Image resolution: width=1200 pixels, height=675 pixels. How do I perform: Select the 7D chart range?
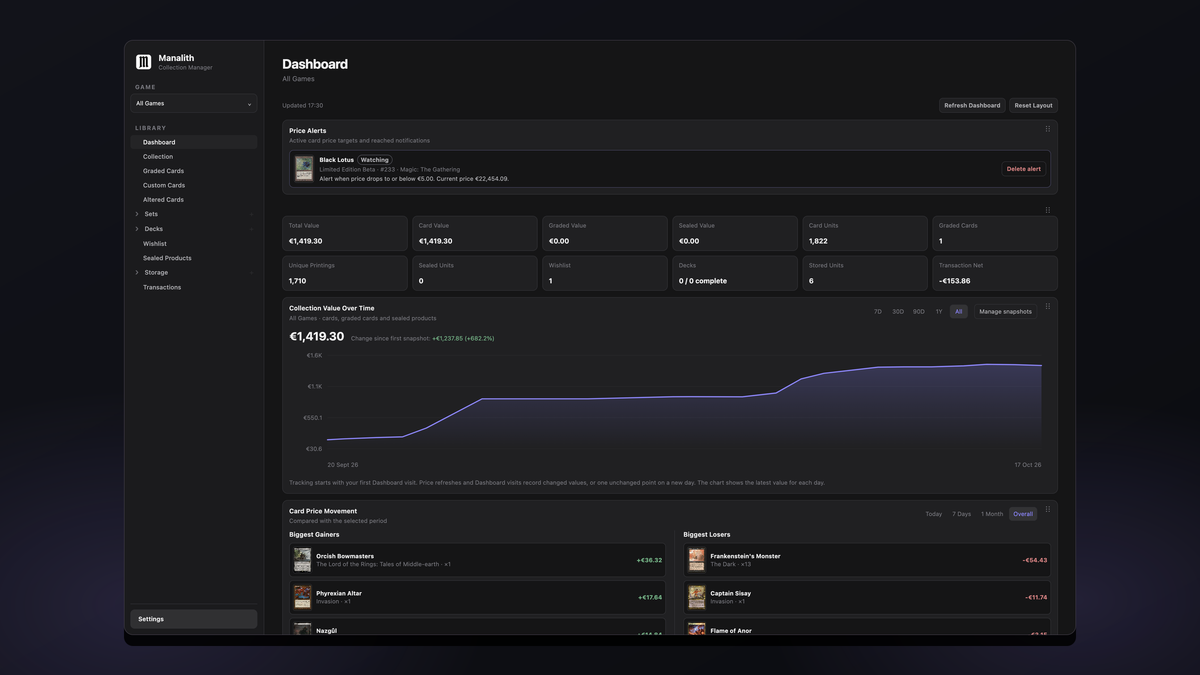(x=878, y=312)
